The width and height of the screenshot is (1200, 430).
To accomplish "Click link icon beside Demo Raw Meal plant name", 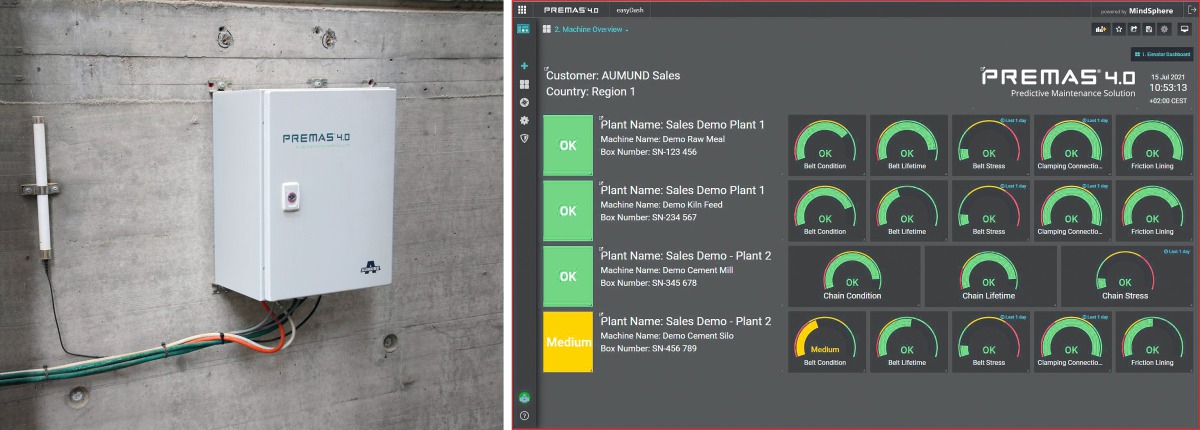I will [x=600, y=119].
